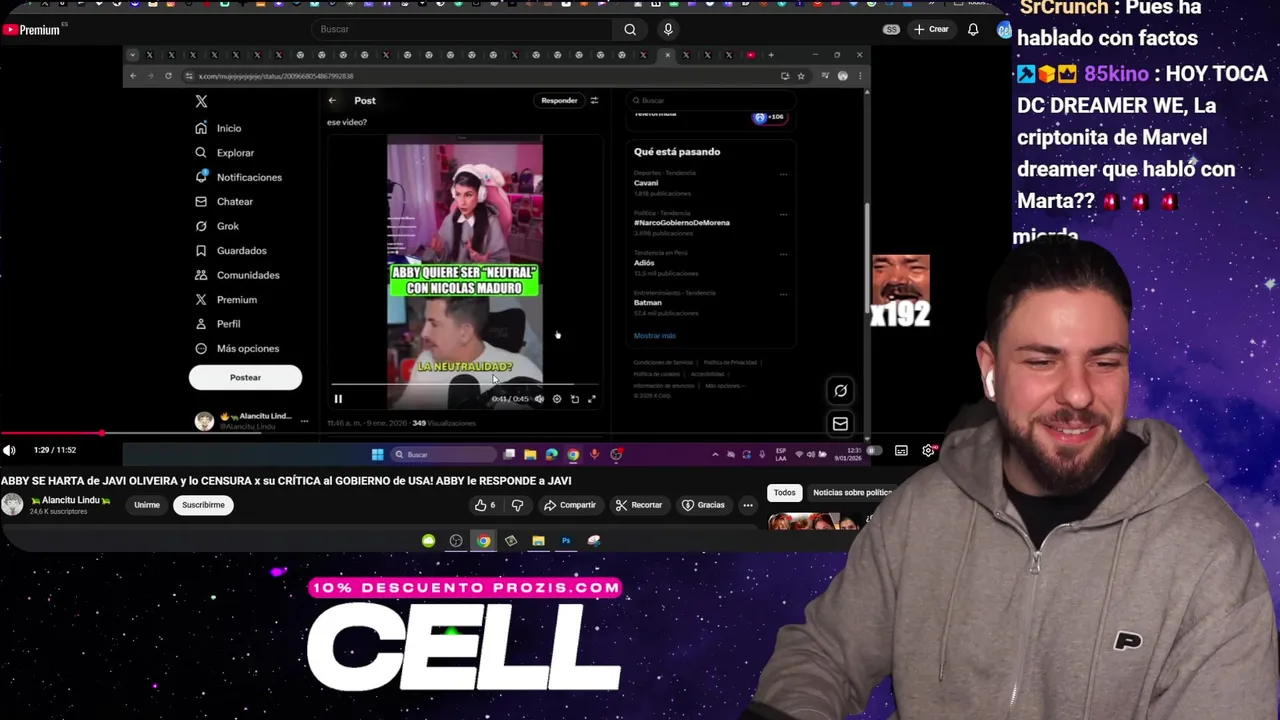Open Grok in the X sidebar

(x=217, y=226)
